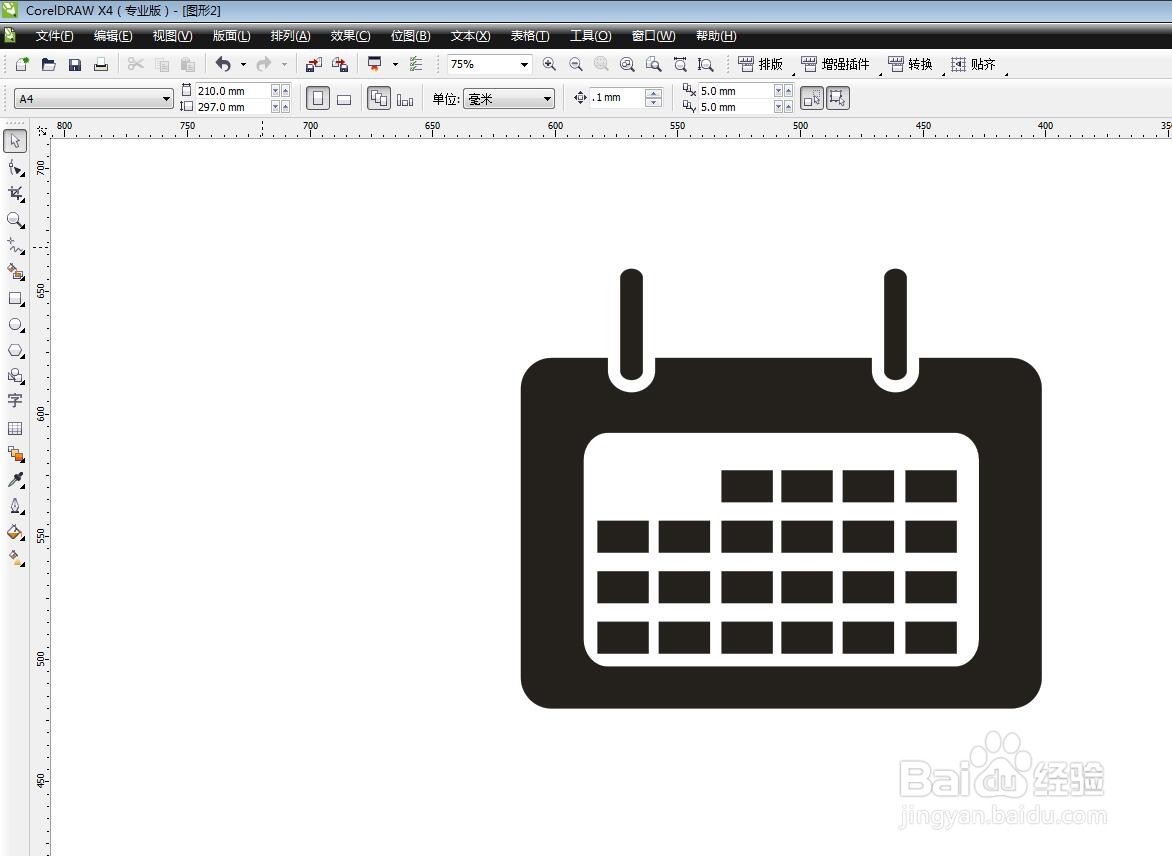Increase page width spinner value
Screen dimensions: 1172x856
286,90
